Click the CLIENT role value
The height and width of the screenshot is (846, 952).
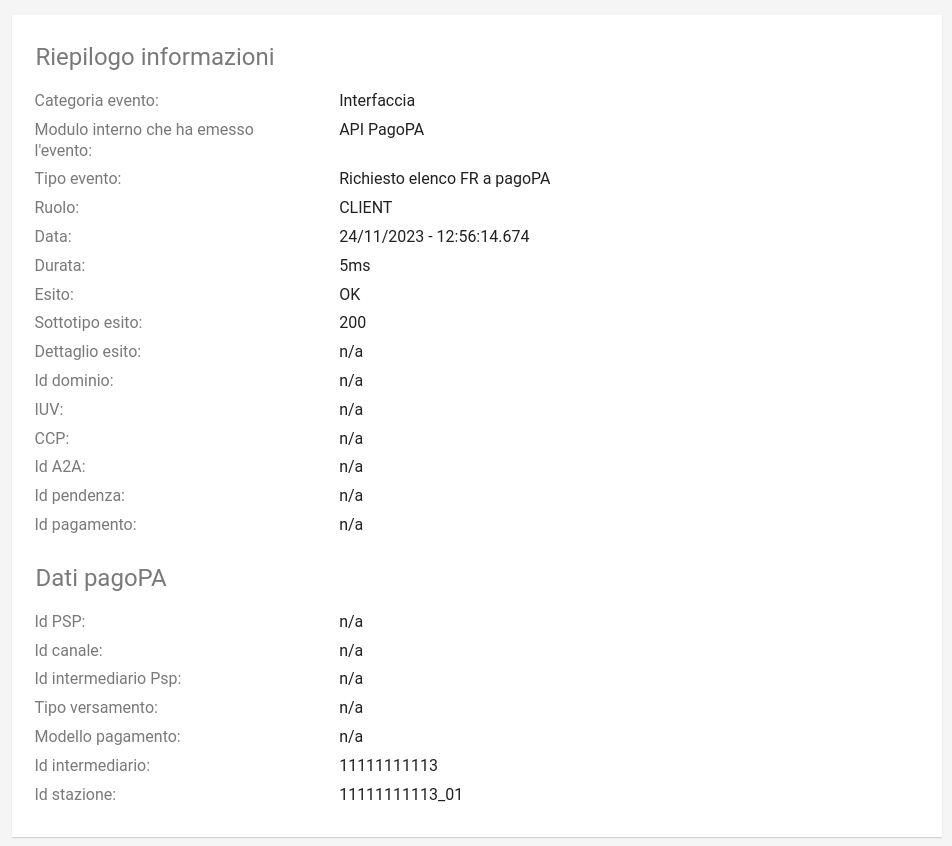366,208
